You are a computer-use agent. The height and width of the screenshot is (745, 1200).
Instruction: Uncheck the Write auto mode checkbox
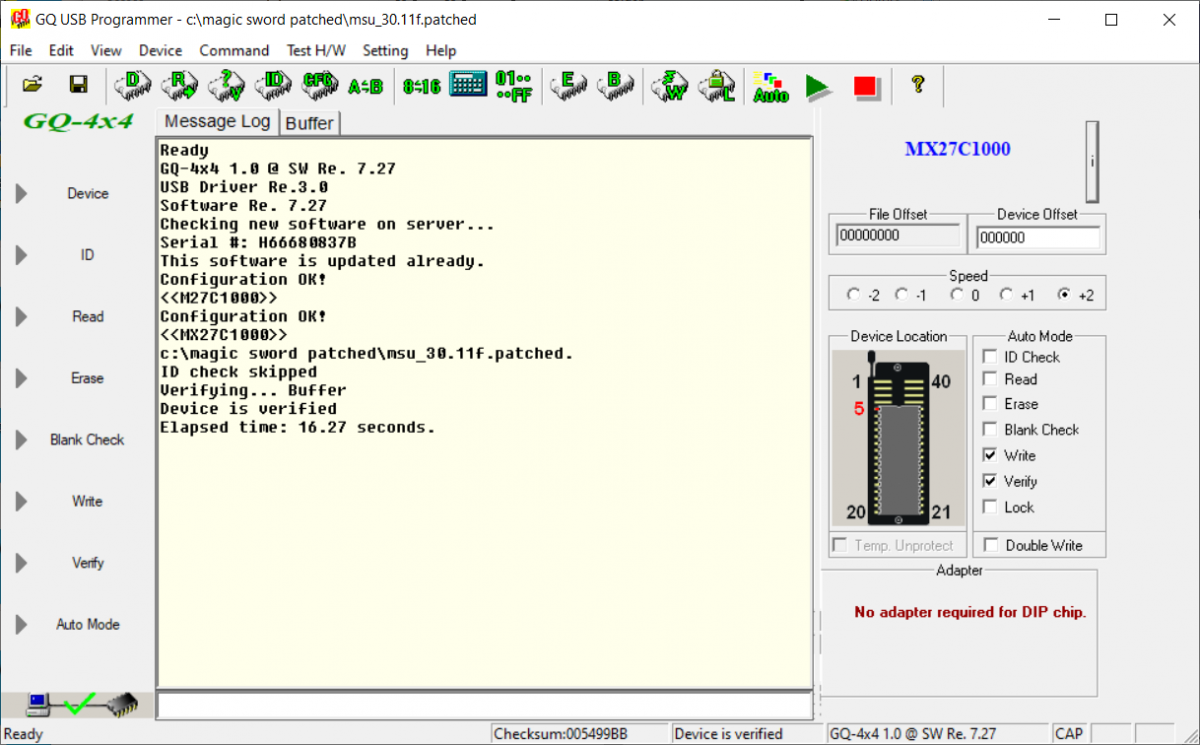[990, 455]
